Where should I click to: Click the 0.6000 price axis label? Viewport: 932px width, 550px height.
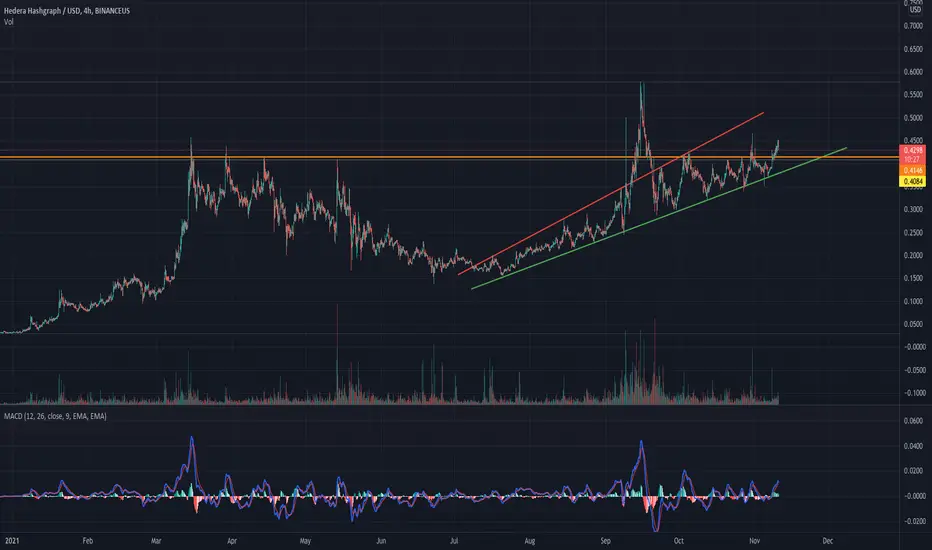coord(913,72)
